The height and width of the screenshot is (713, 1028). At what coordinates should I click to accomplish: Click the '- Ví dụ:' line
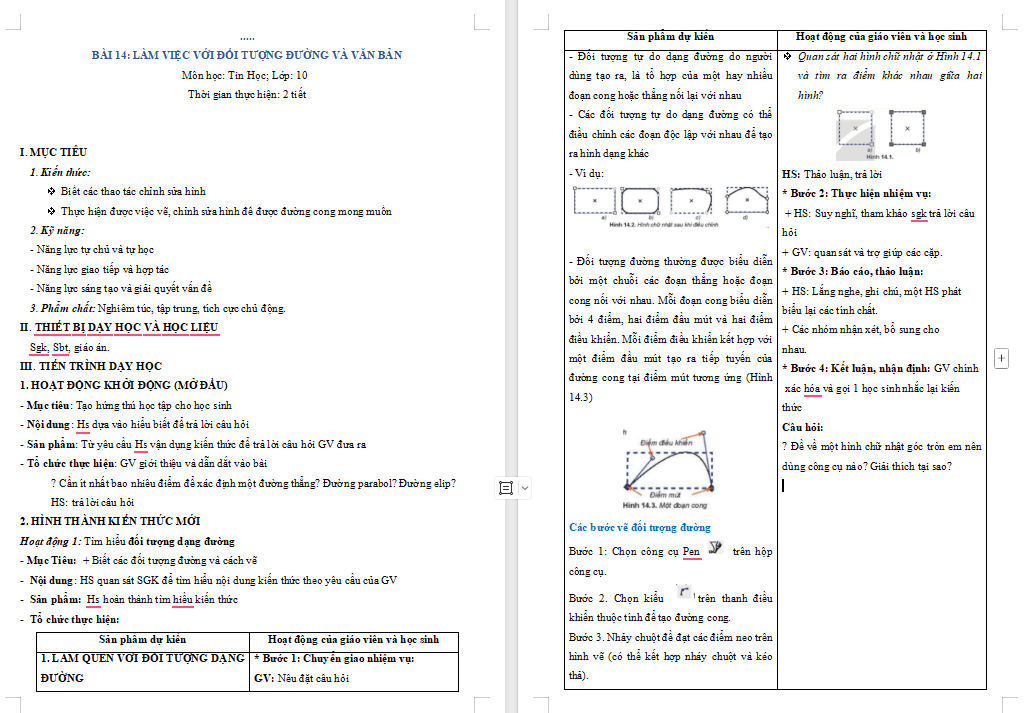(586, 174)
